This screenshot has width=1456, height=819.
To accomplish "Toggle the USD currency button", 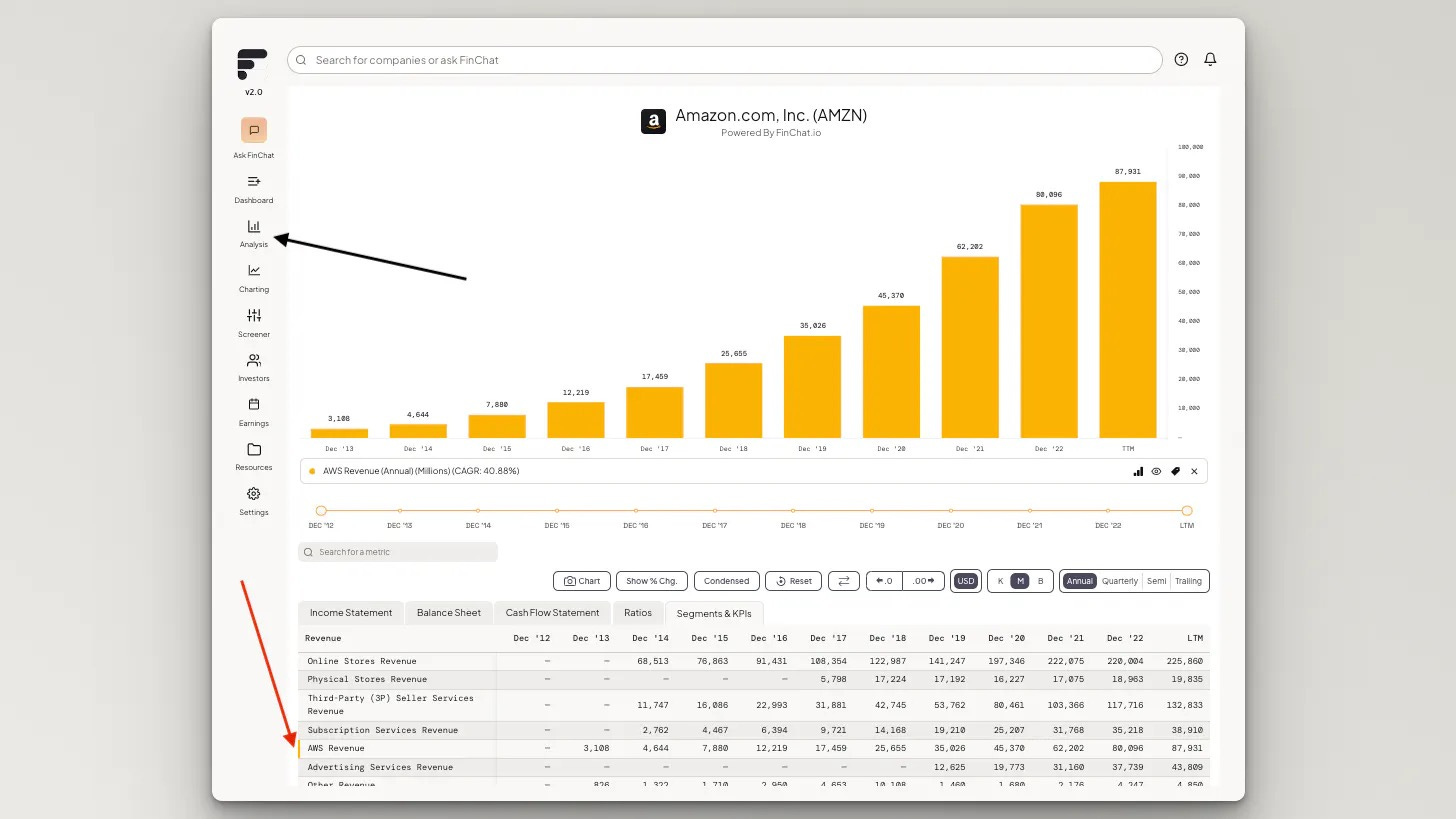I will 965,581.
